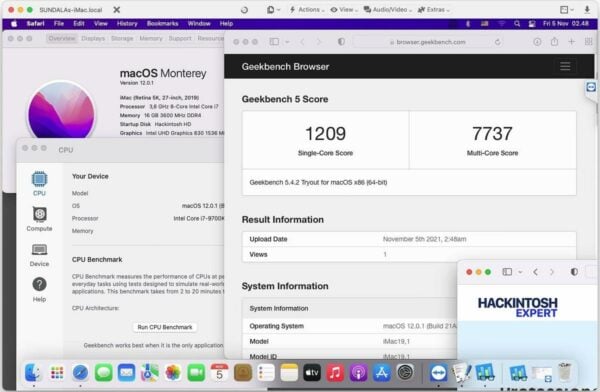Toggle the Safari sidebar in Geekbench window
The image size is (600, 392).
coord(274,42)
